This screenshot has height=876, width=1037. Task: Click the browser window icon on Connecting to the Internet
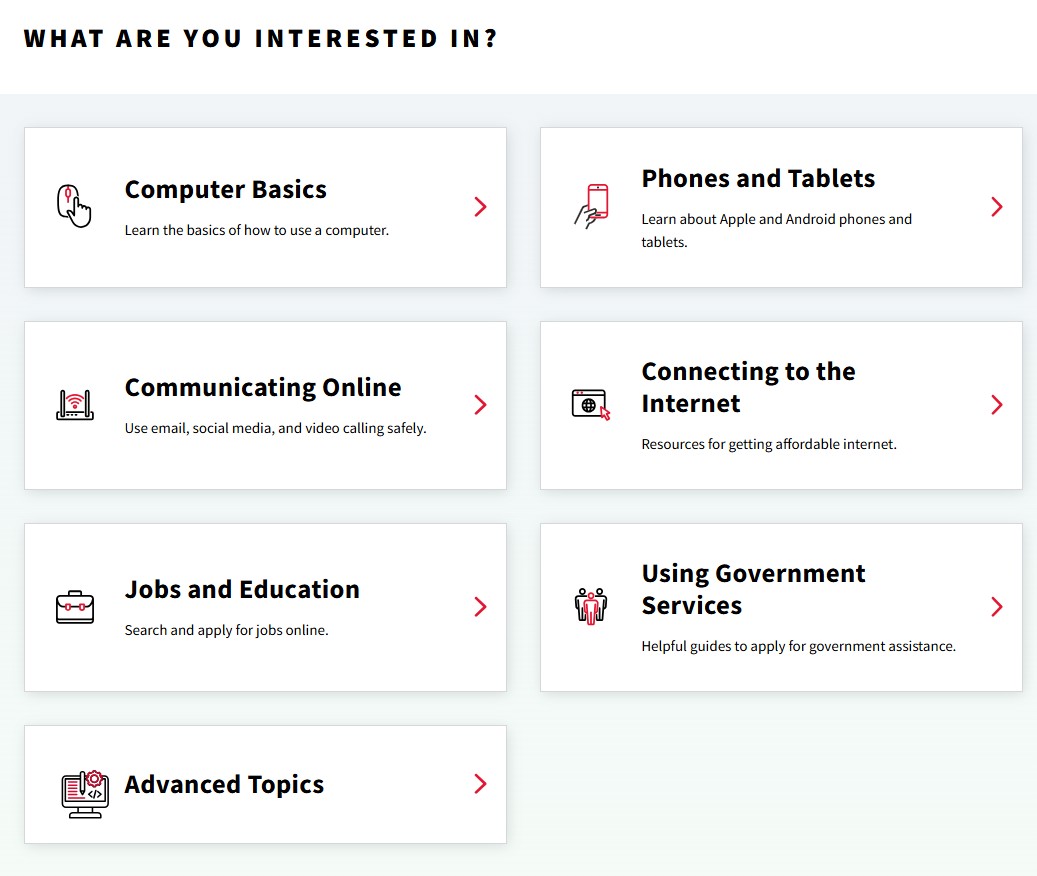592,404
